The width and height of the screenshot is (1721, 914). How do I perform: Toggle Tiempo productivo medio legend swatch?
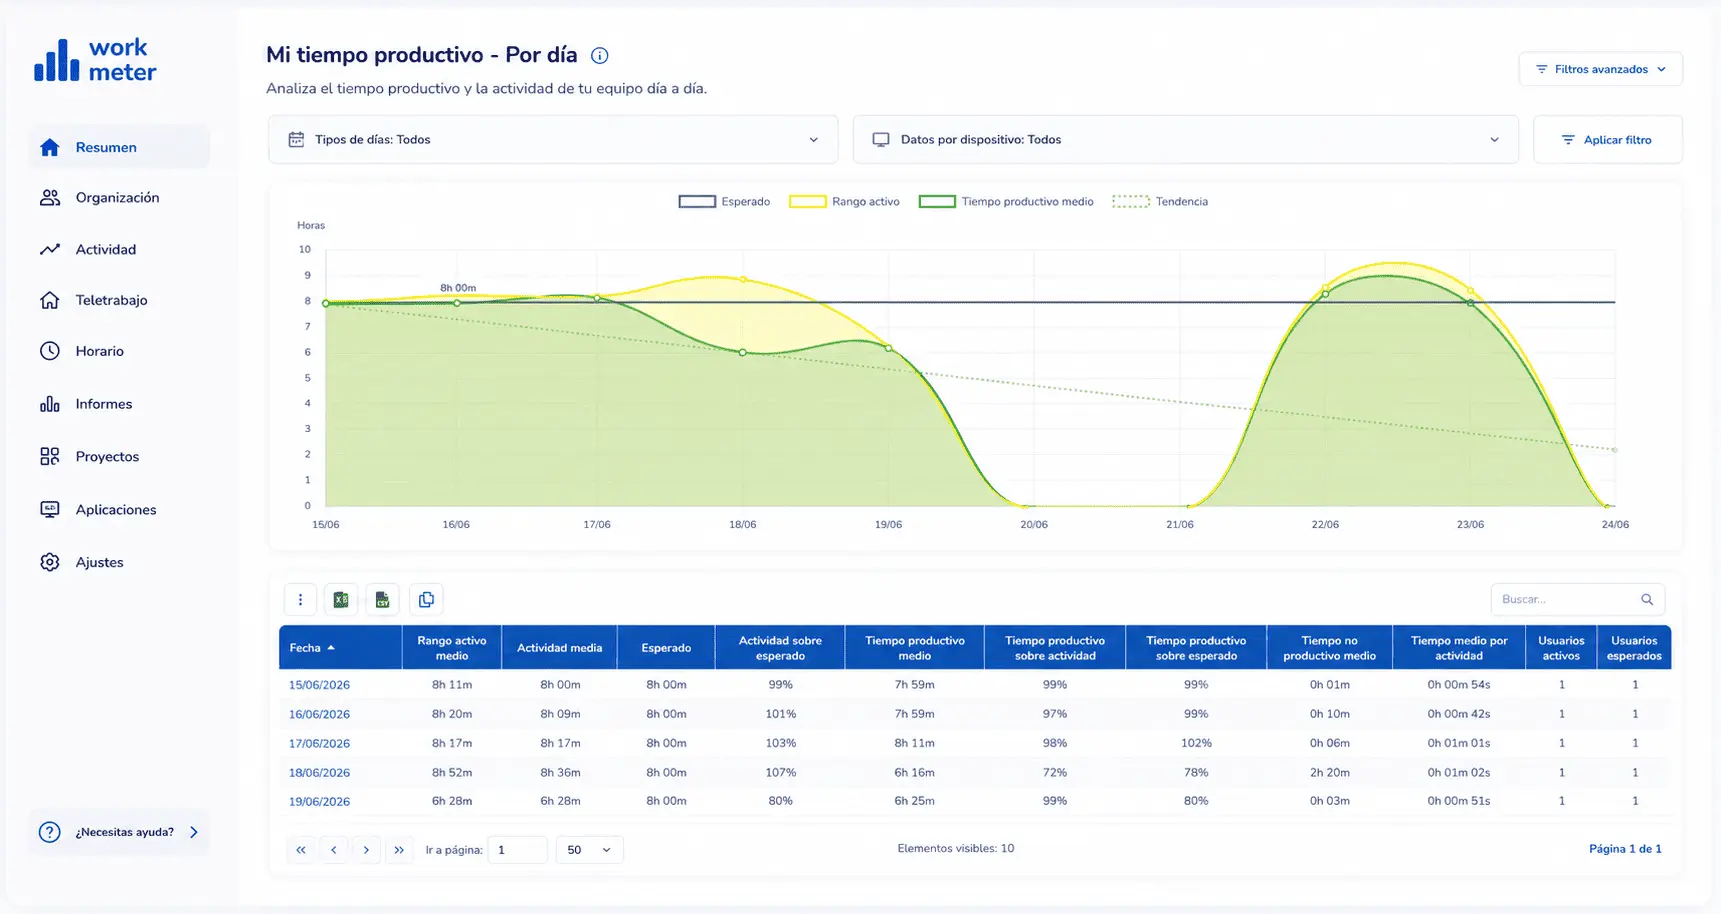(937, 201)
